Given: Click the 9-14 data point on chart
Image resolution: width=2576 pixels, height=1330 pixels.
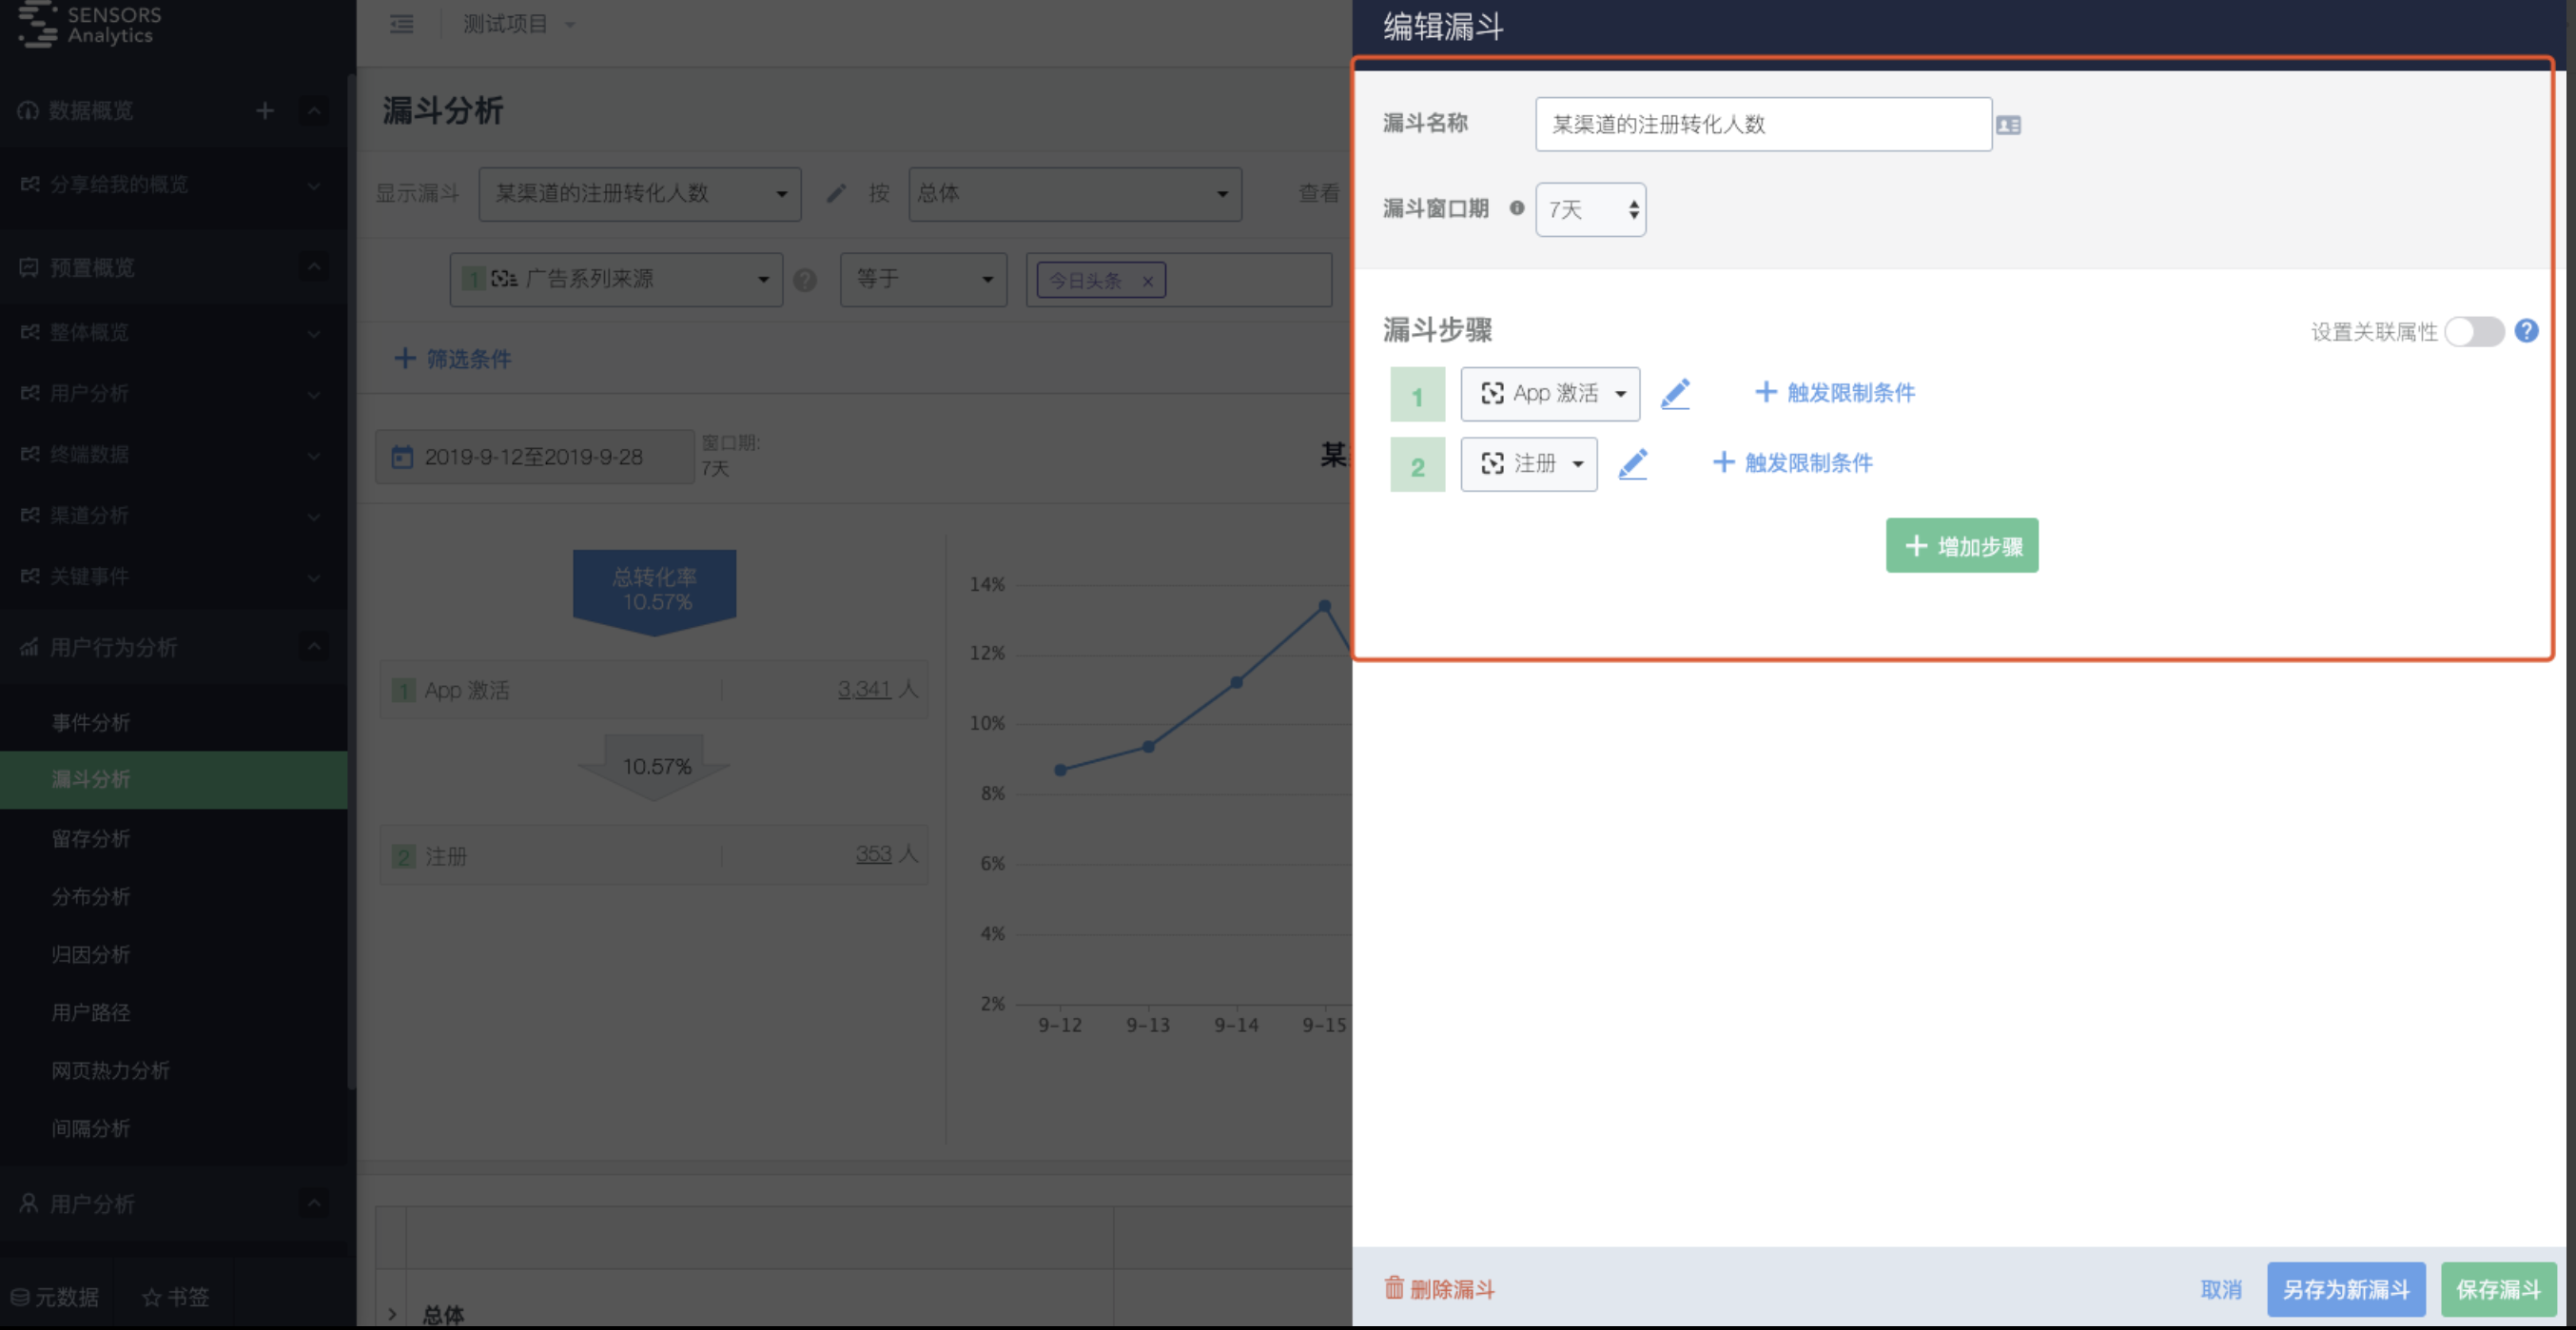Looking at the screenshot, I should (x=1236, y=682).
